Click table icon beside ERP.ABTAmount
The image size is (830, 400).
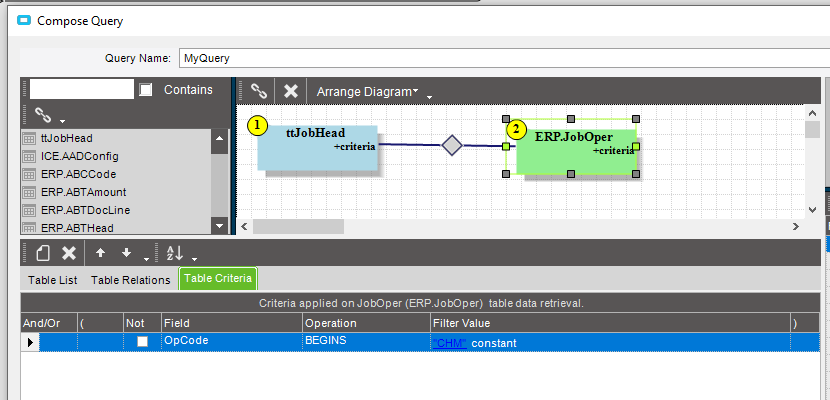coord(29,193)
